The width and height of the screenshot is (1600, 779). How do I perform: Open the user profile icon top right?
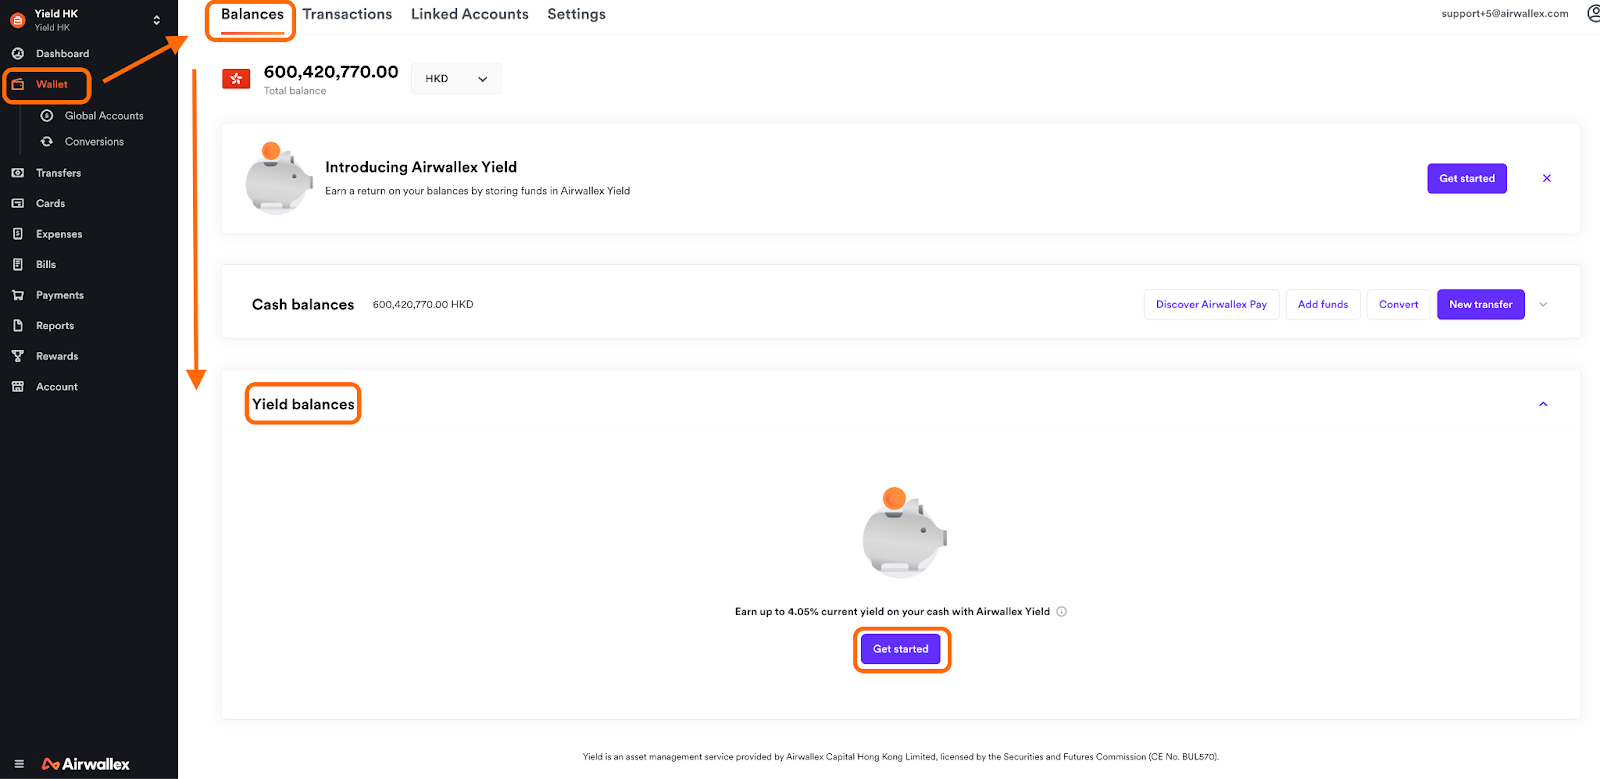pos(1592,14)
